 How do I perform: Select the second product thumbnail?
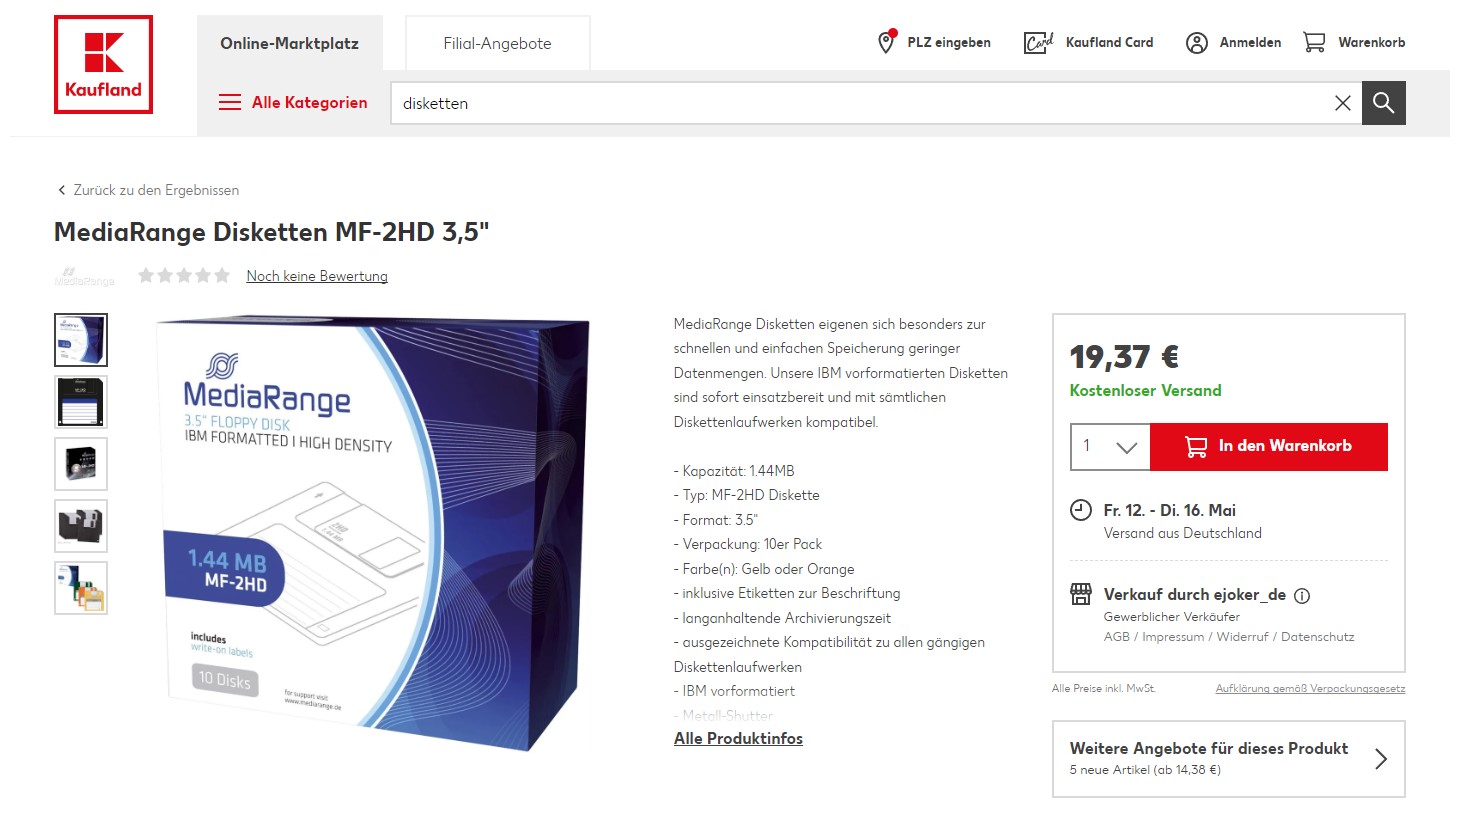[81, 402]
